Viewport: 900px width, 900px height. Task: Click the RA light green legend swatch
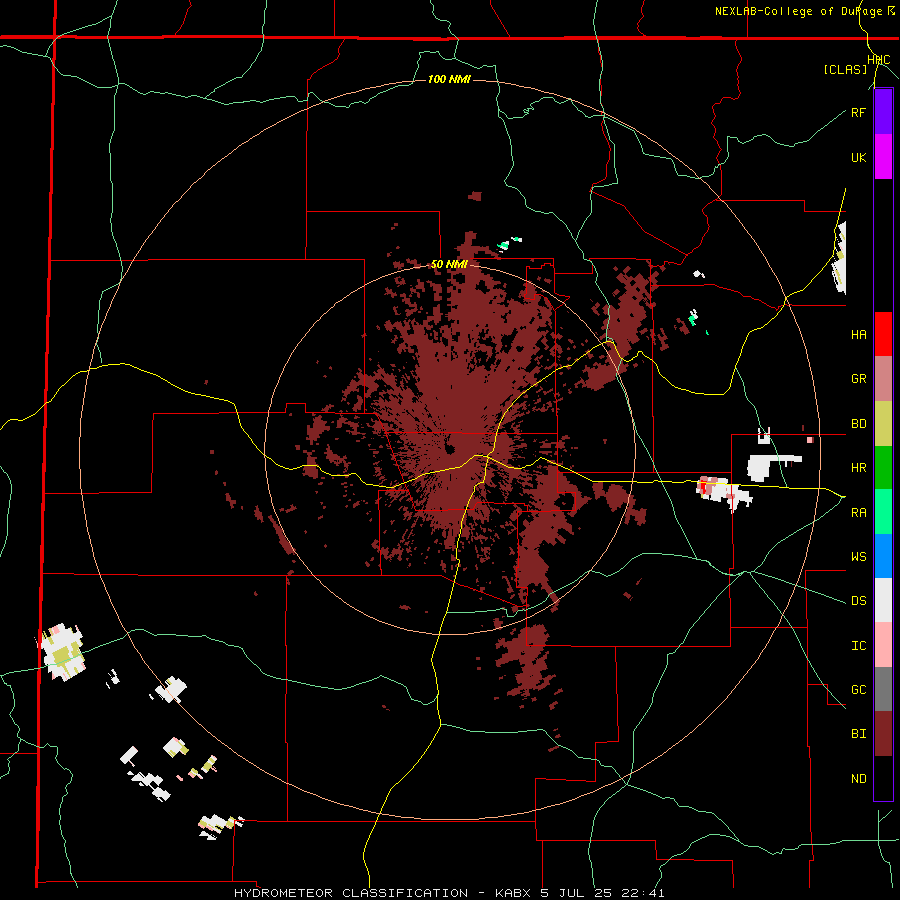pyautogui.click(x=883, y=512)
